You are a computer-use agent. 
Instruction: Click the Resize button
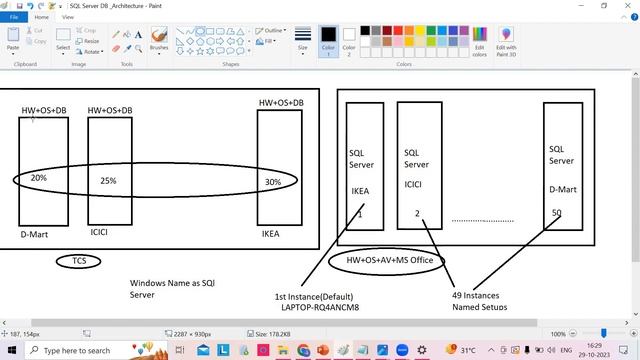point(87,41)
